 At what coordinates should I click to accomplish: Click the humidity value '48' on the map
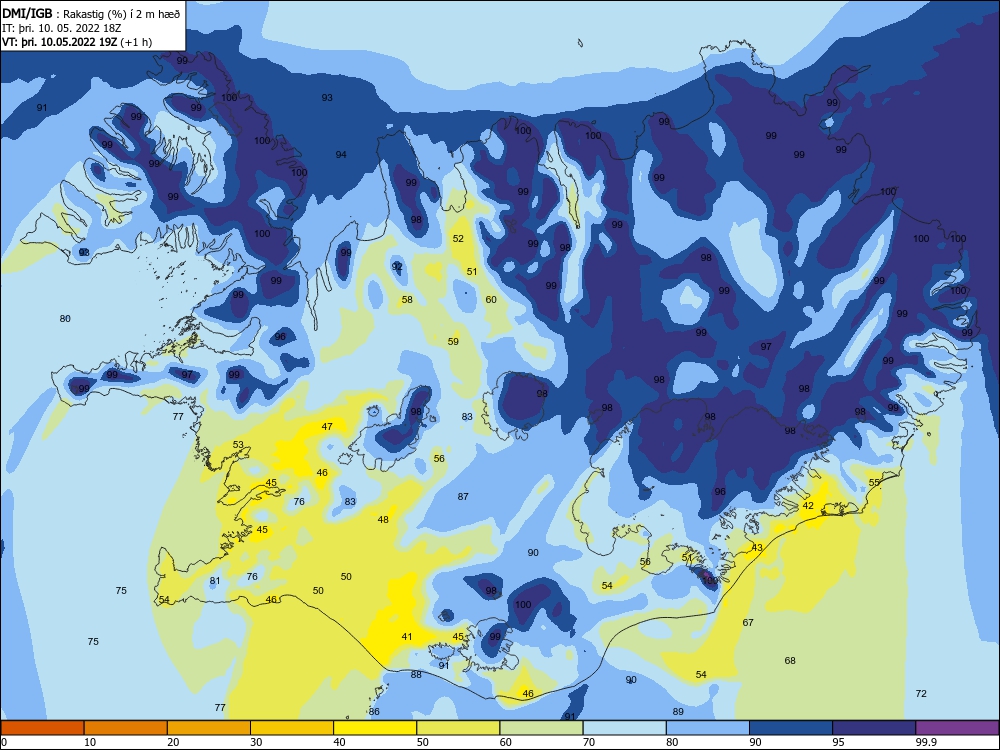point(383,519)
